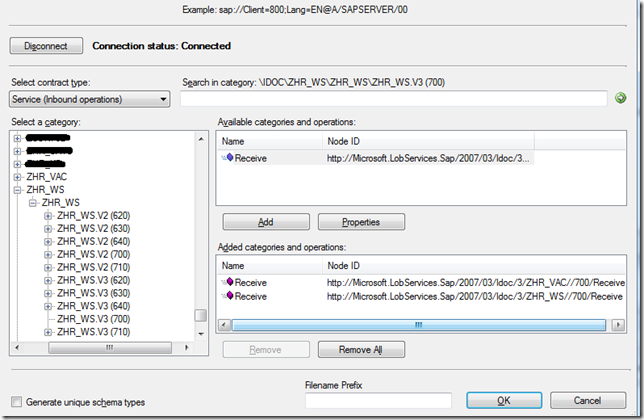Click the added operations scroll right arrow
644x420 pixels.
618,325
